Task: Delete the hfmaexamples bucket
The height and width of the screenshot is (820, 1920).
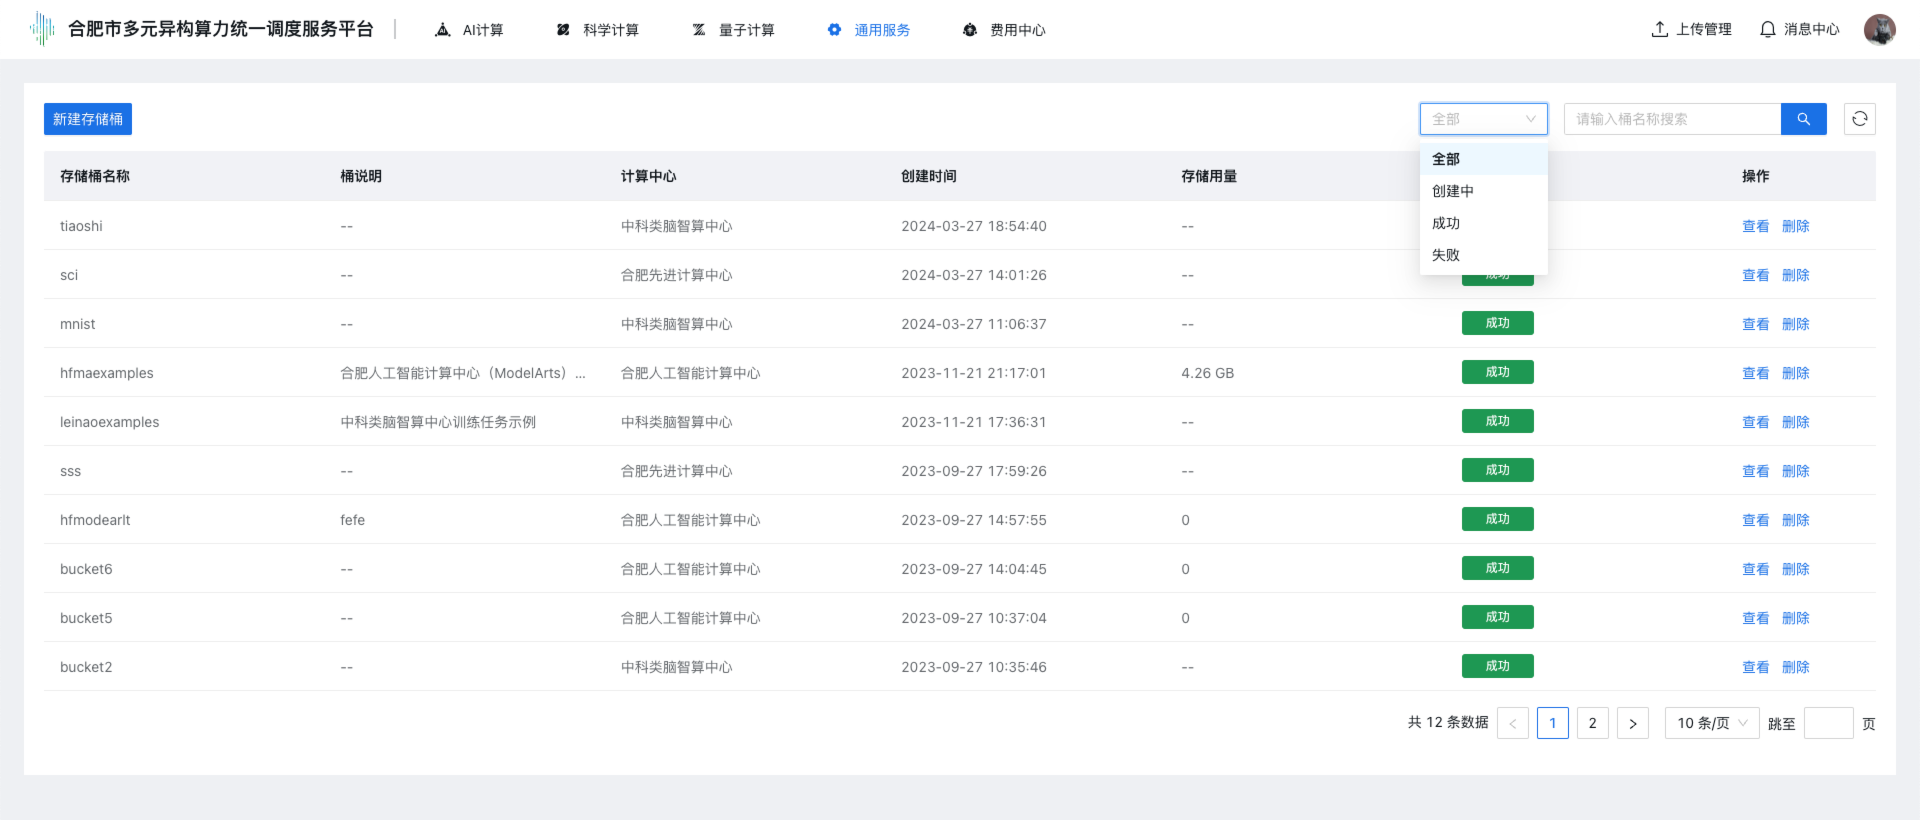Action: [x=1795, y=373]
